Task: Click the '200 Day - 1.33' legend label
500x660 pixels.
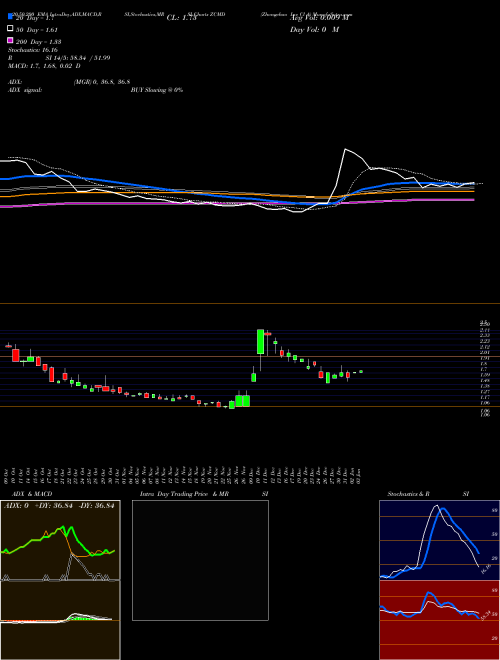Action: [39, 42]
